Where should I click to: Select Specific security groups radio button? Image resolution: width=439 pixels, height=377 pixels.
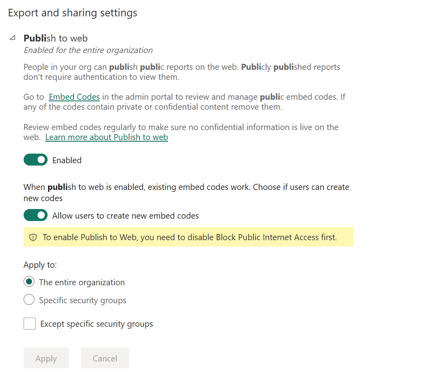[x=29, y=300]
